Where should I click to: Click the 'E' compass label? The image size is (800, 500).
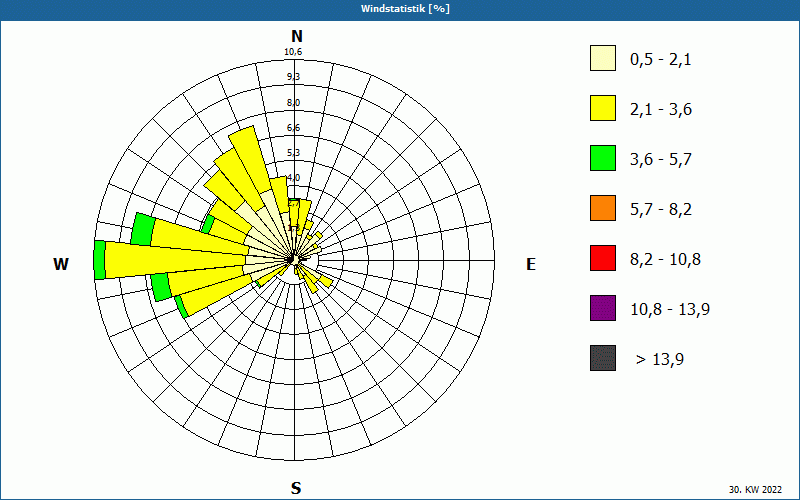coord(531,264)
